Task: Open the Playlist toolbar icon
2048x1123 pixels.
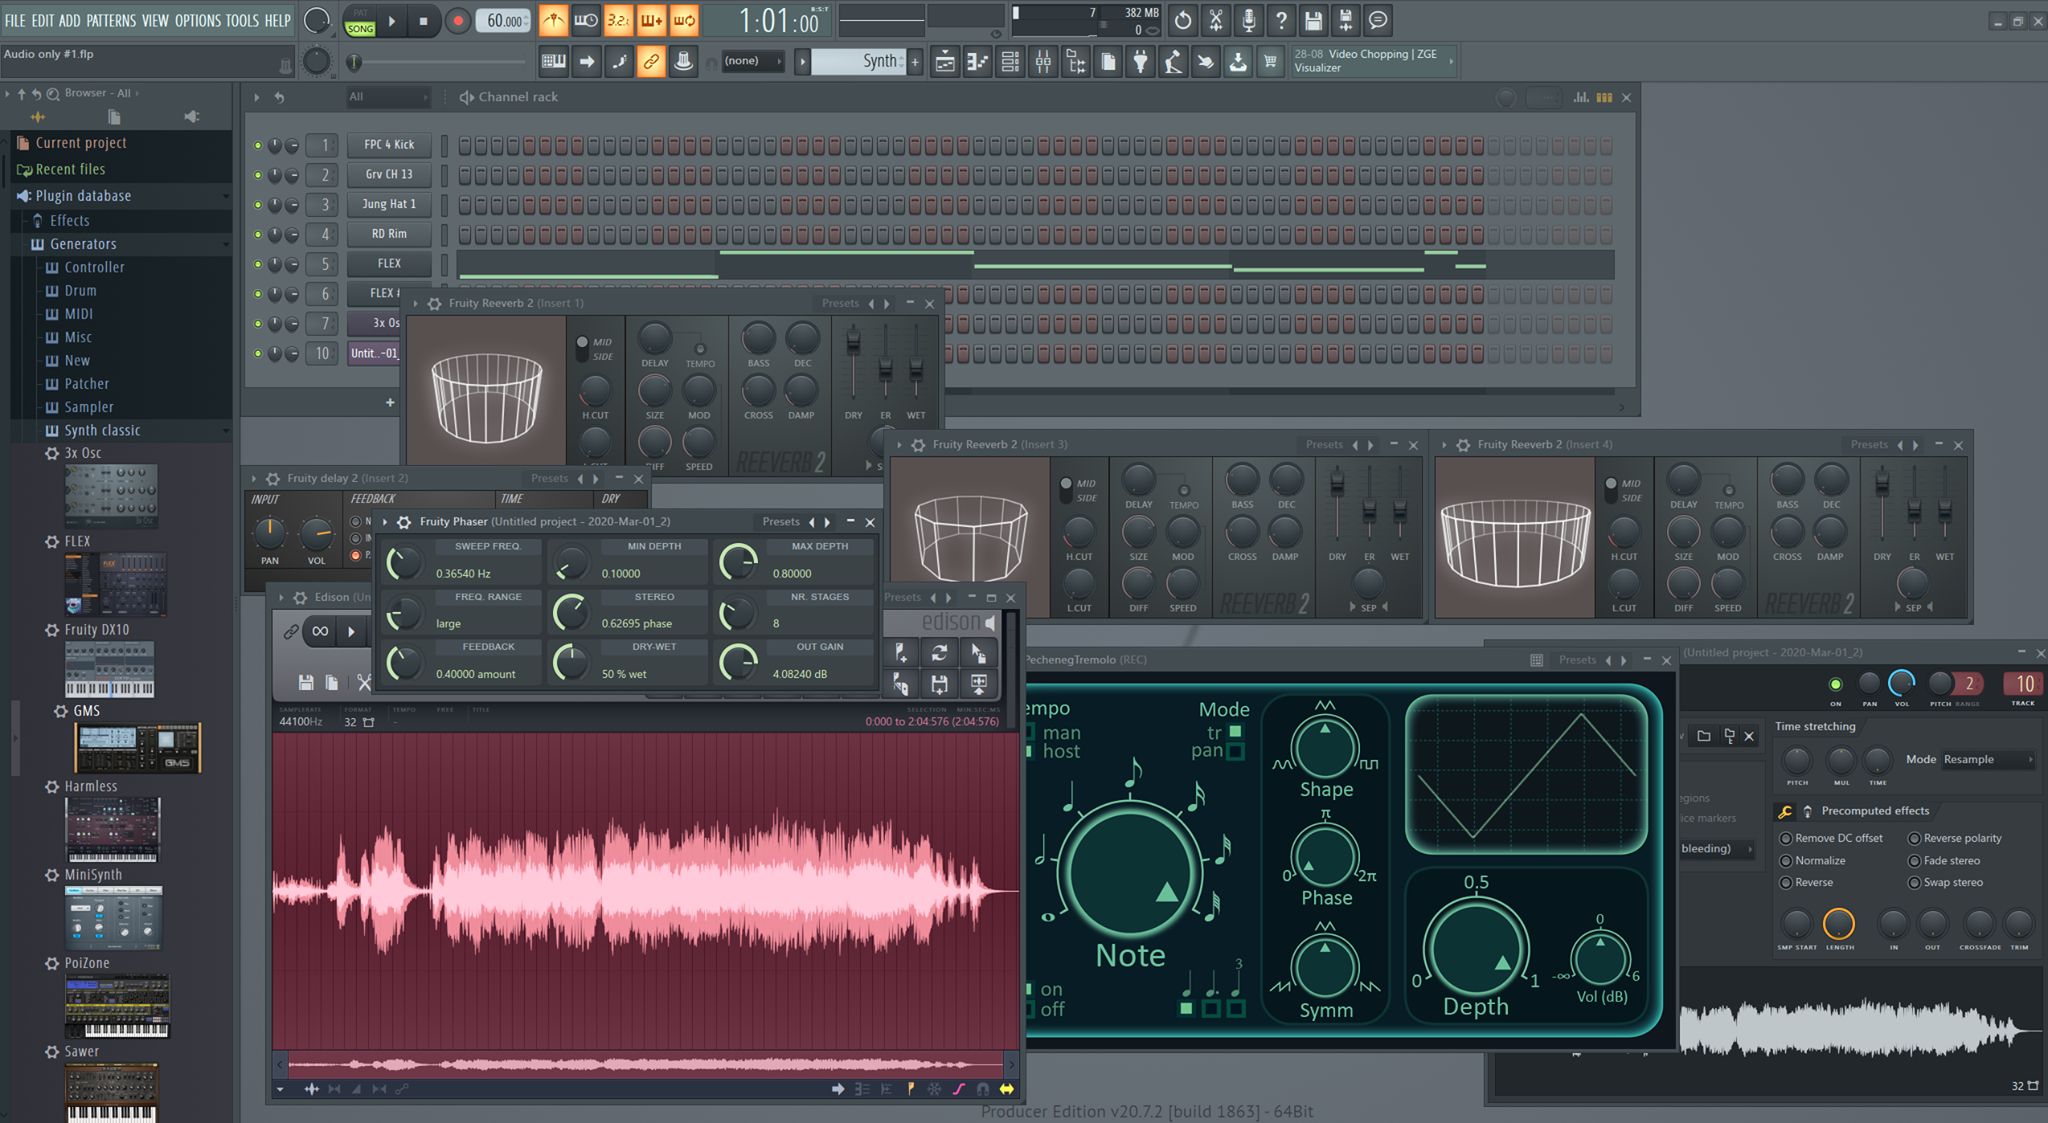Action: (945, 61)
